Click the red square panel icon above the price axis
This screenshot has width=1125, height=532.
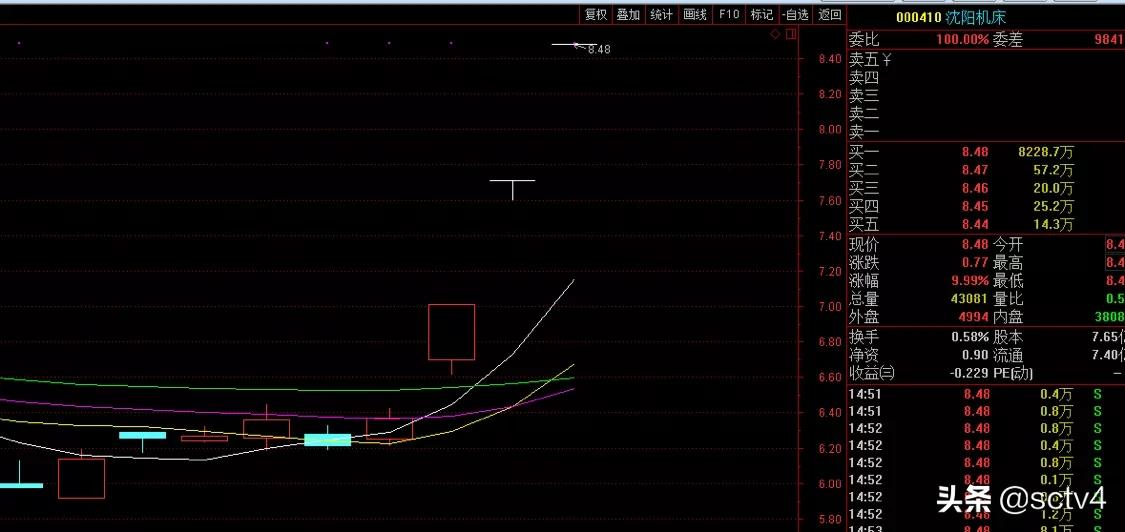[x=791, y=34]
